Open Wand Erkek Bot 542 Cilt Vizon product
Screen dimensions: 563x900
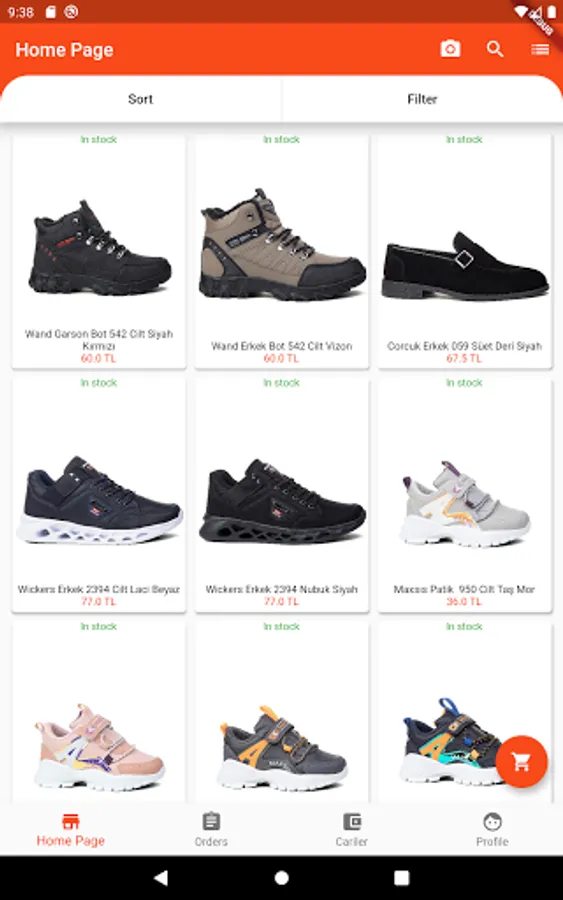[x=281, y=251]
